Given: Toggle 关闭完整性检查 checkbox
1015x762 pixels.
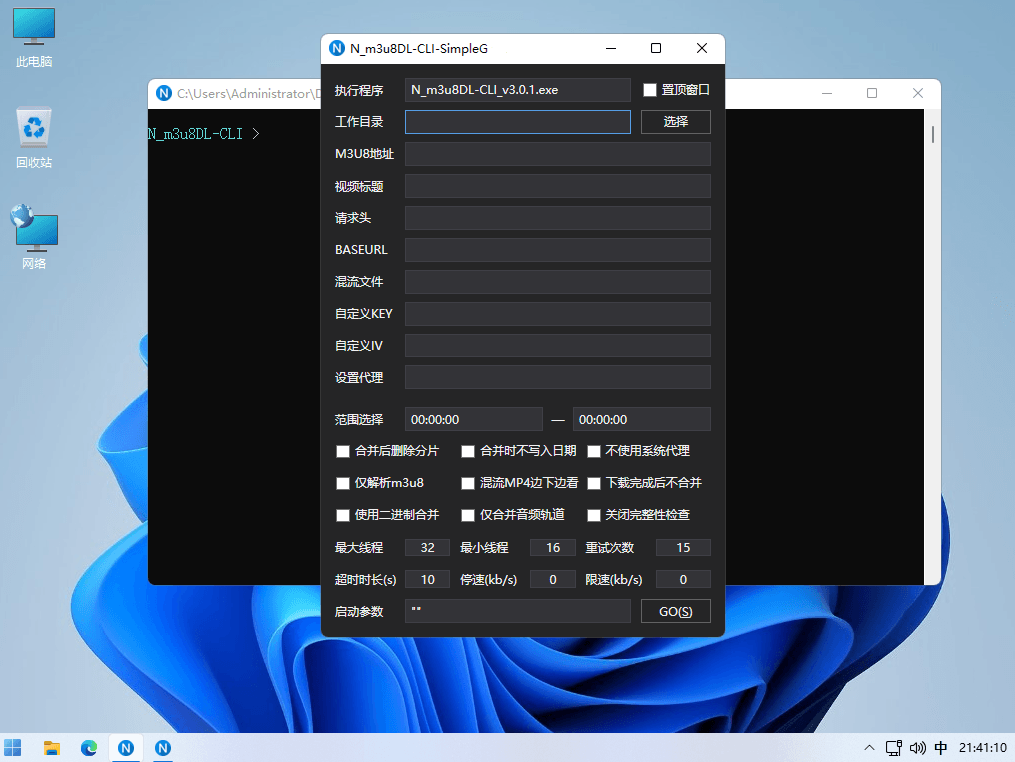Looking at the screenshot, I should (594, 515).
